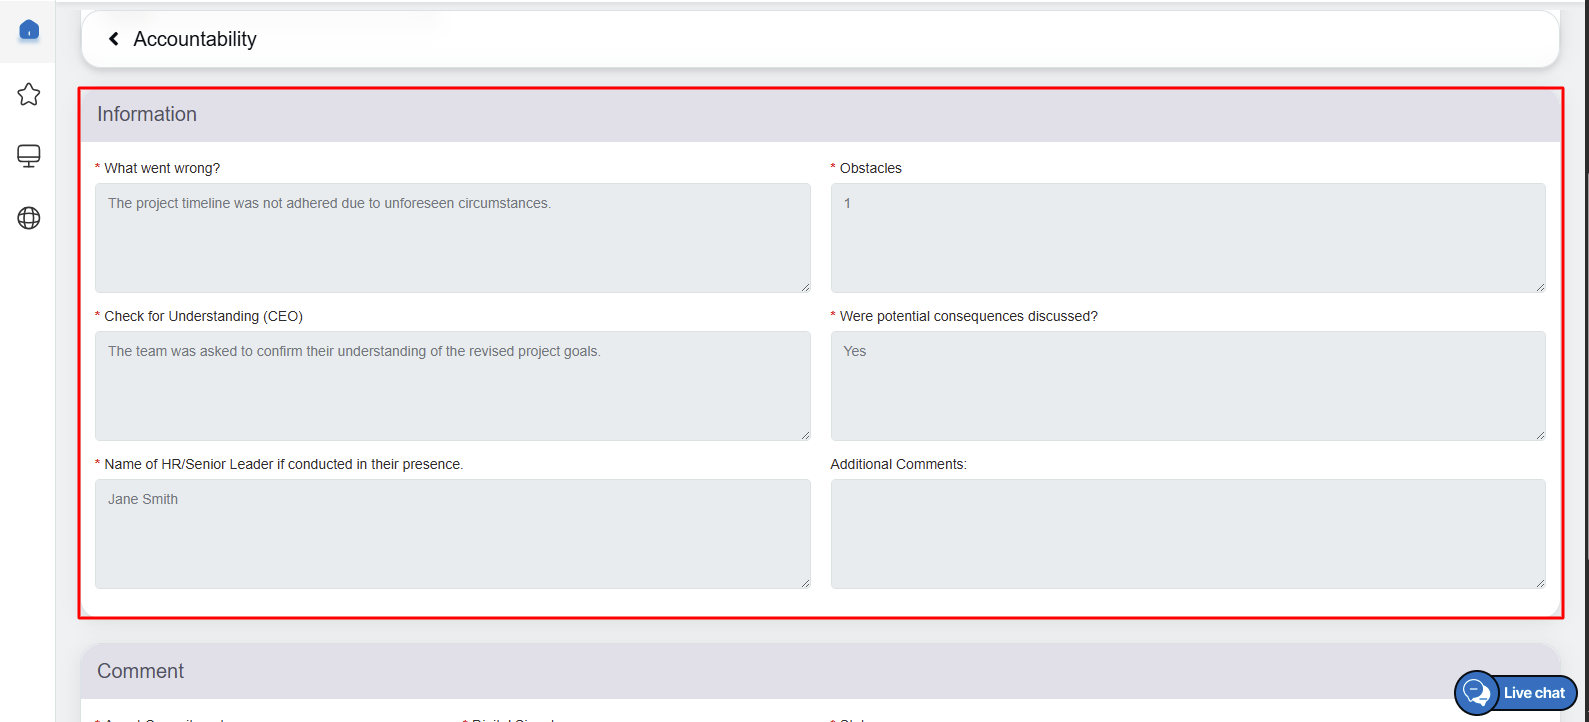The image size is (1589, 722).
Task: Click the Additional Comments text area
Action: point(1187,534)
